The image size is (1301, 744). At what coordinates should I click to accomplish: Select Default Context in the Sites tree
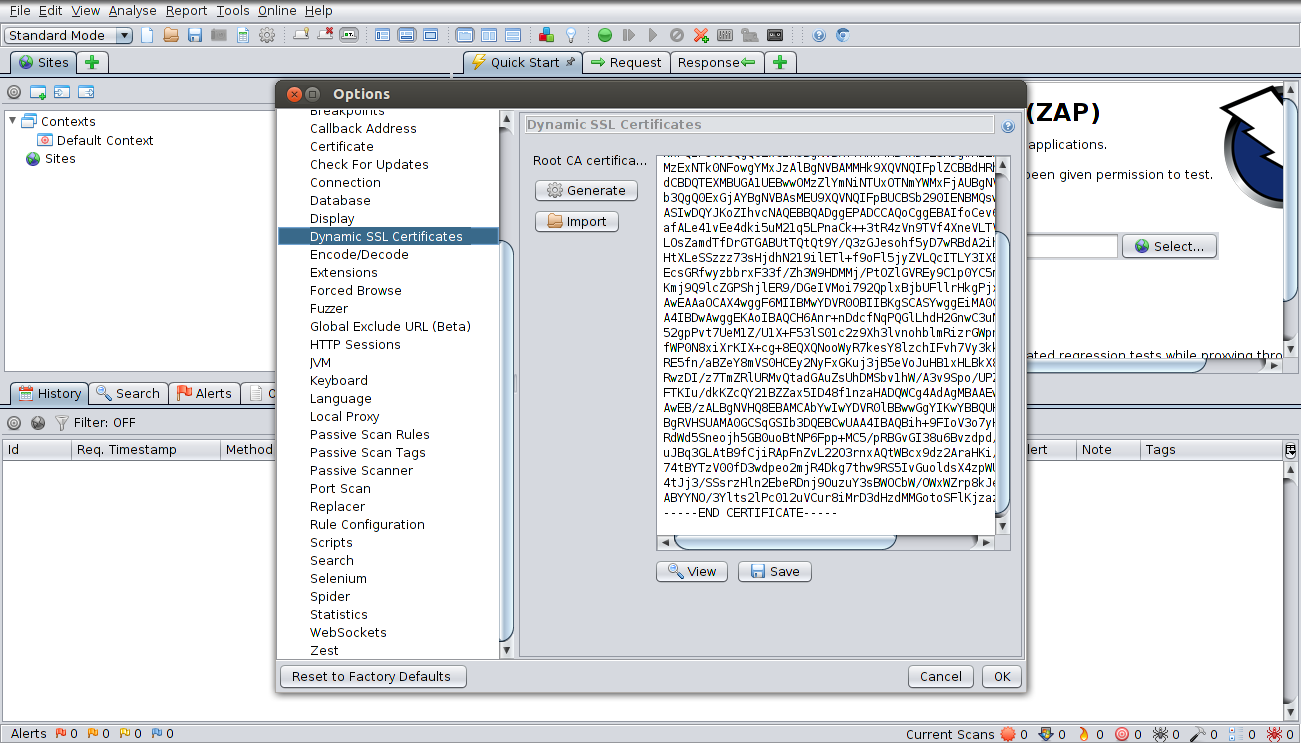coord(105,140)
